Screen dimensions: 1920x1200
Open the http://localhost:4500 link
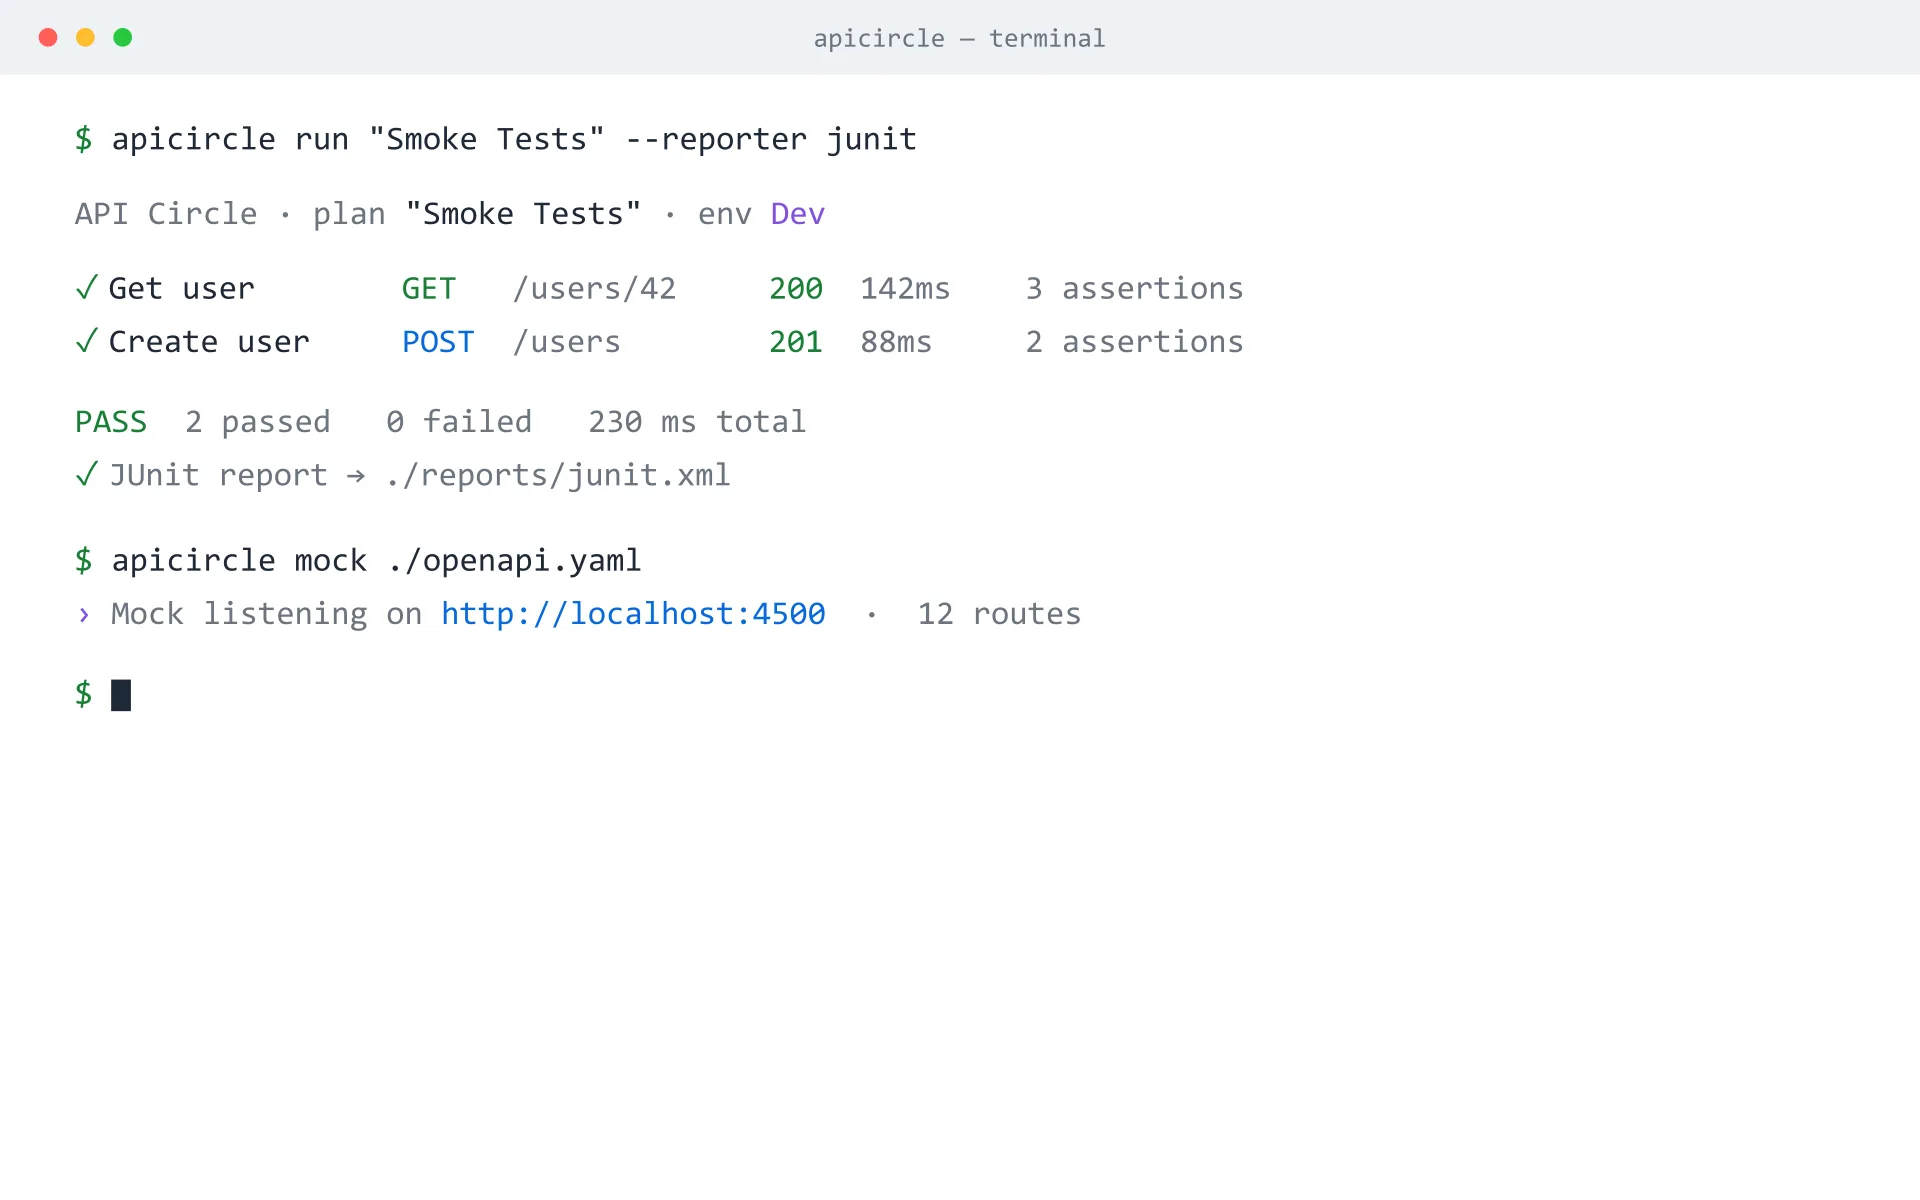coord(633,614)
